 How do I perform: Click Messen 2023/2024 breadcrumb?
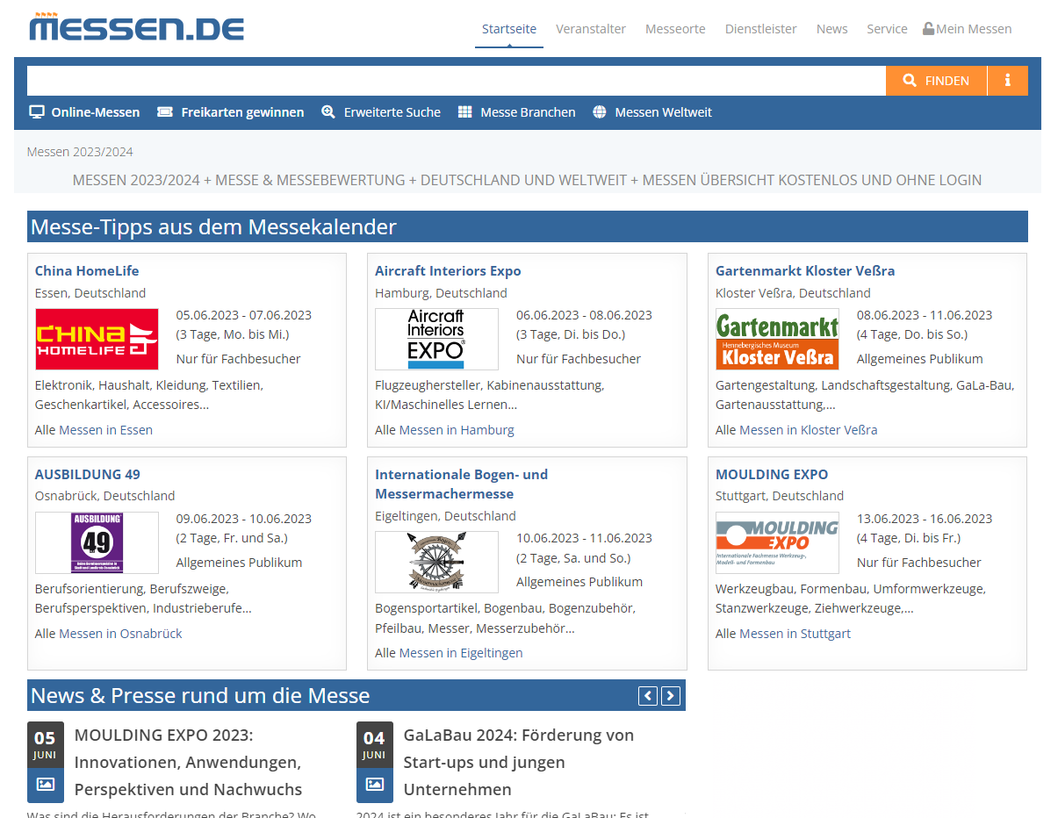click(80, 152)
